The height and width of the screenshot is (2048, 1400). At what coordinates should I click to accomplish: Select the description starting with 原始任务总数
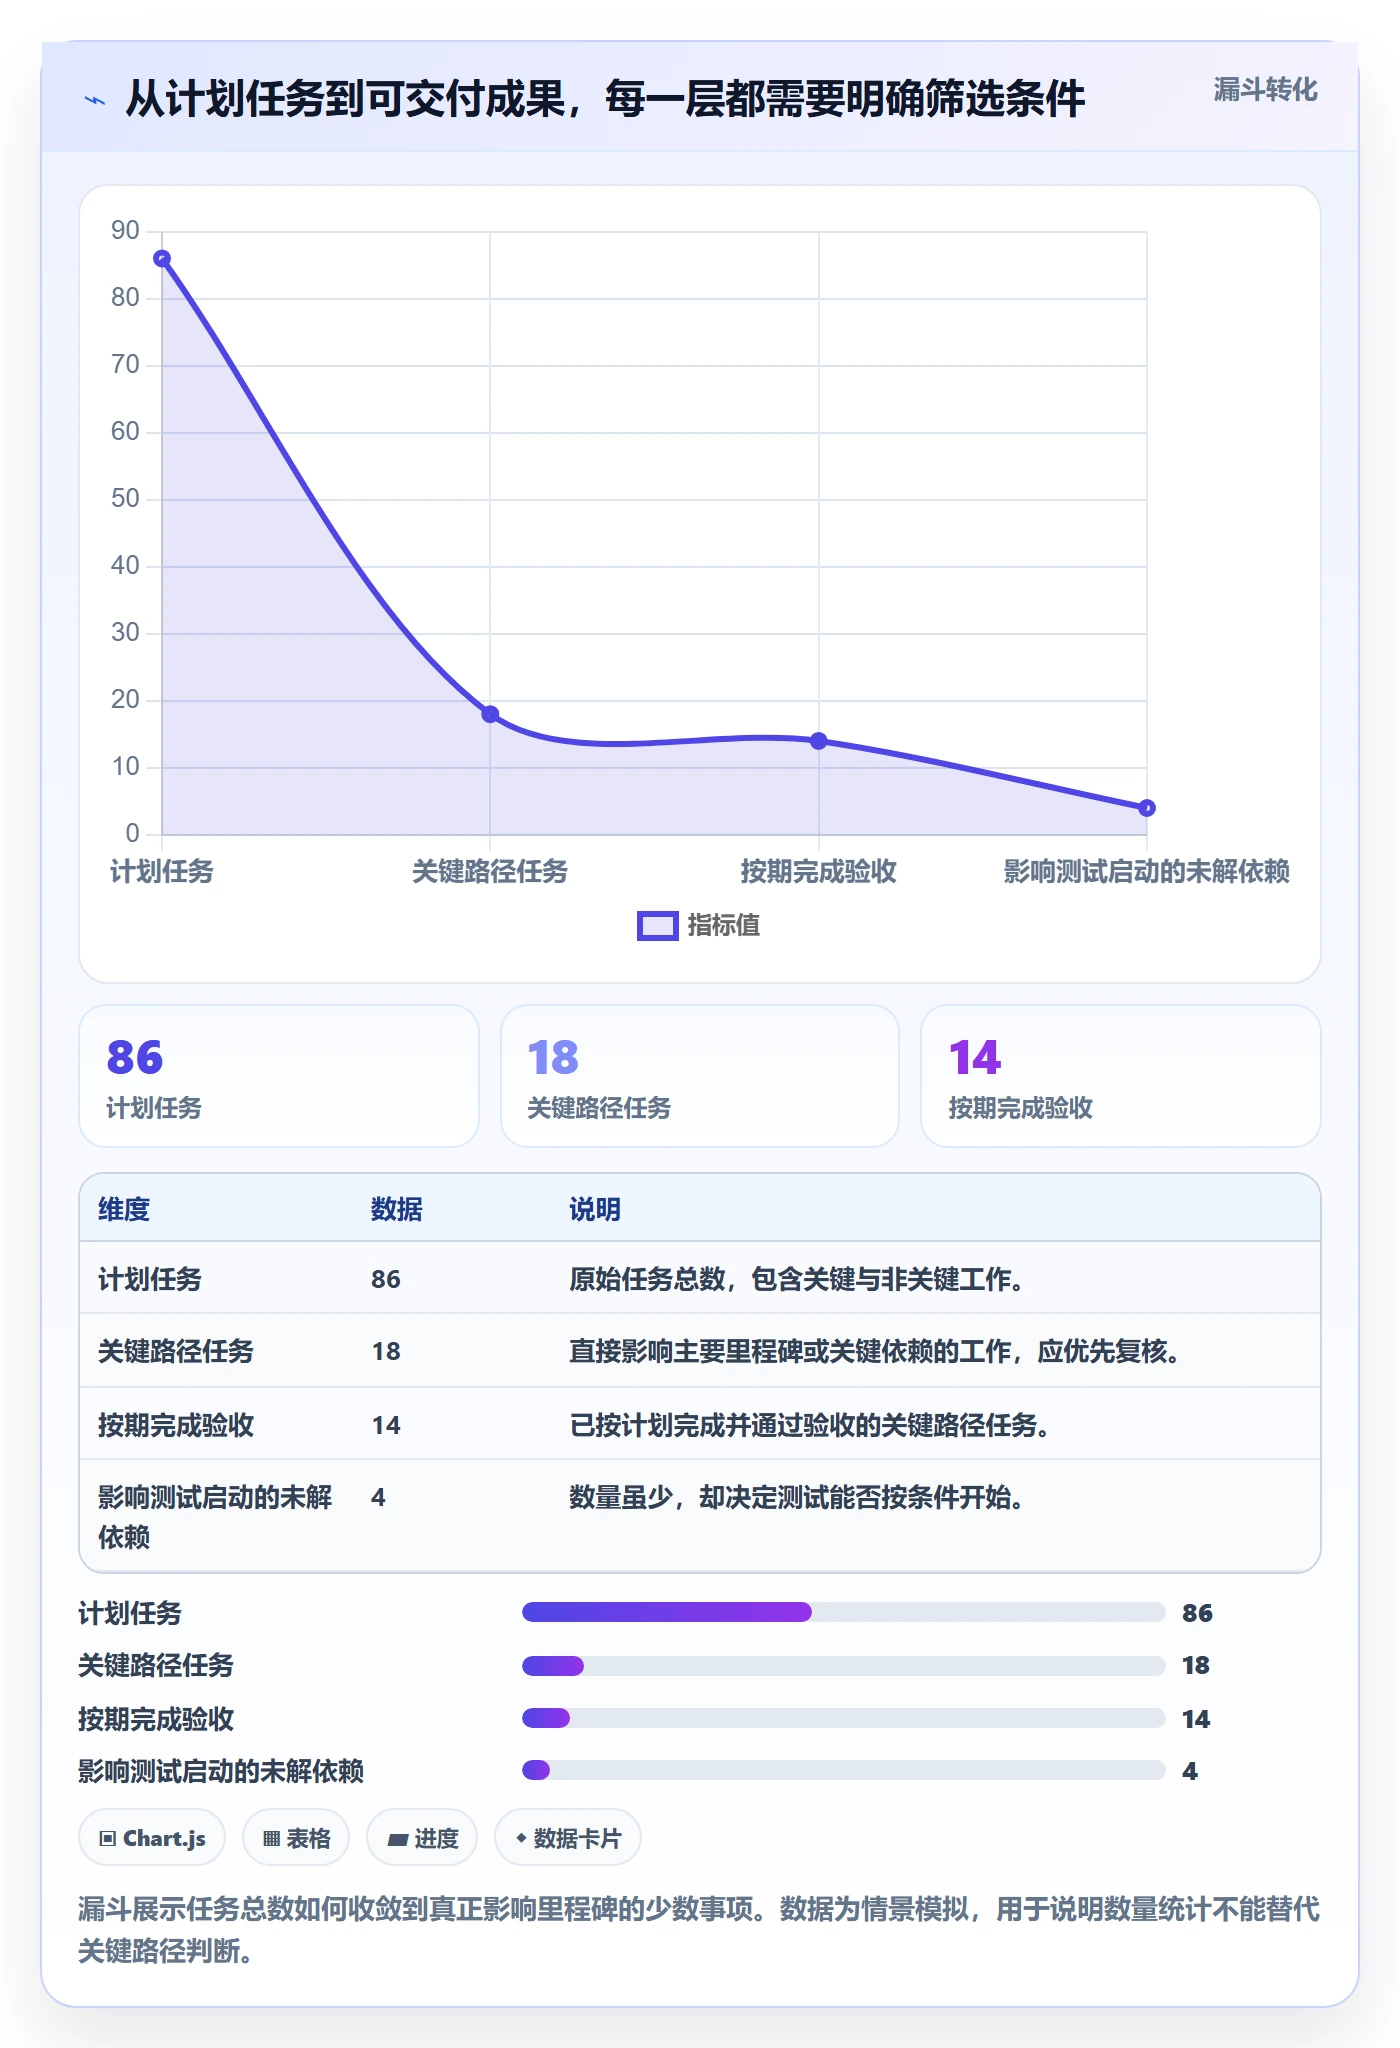(x=797, y=1279)
